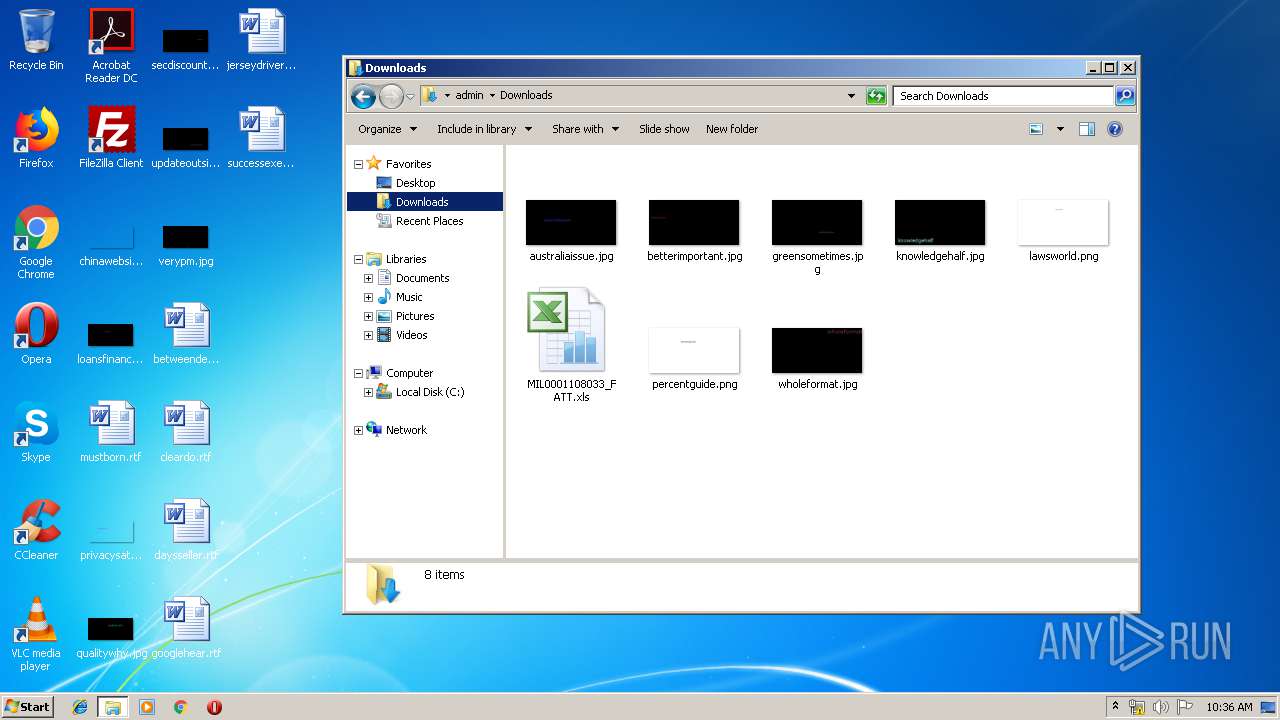Select Desktop under Favorites

point(415,183)
